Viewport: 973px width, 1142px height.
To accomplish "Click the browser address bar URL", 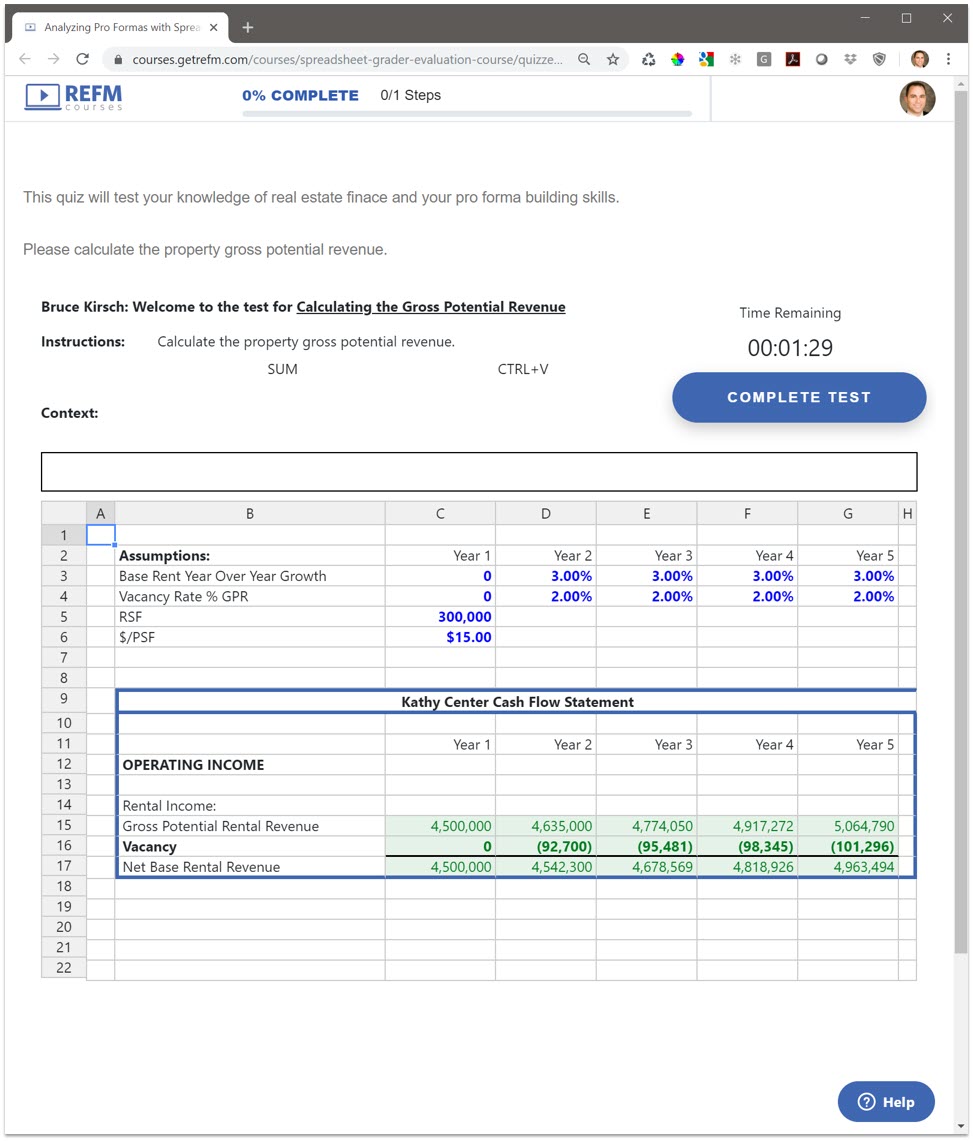I will pyautogui.click(x=347, y=60).
